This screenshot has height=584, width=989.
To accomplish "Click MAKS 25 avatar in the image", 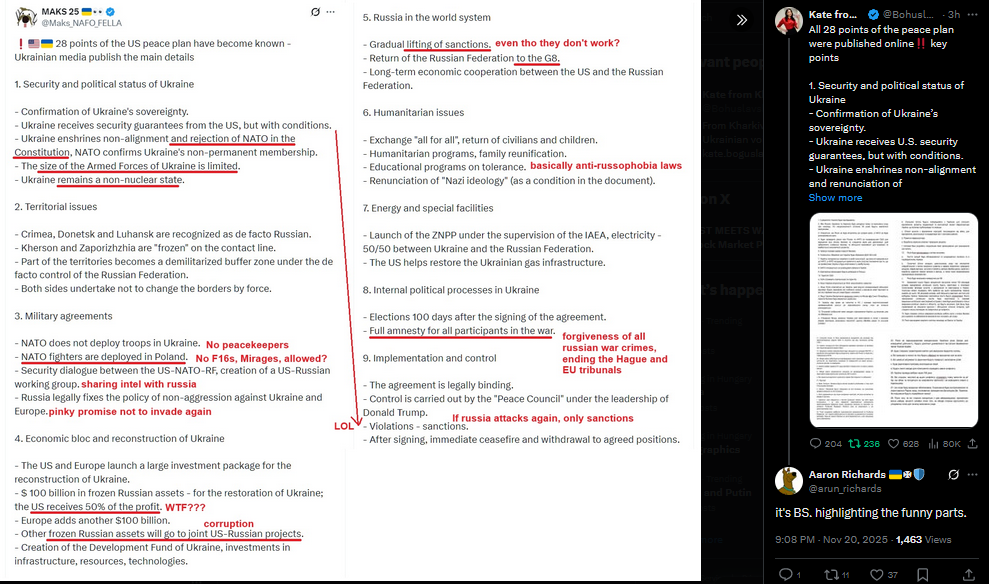I will coord(26,17).
